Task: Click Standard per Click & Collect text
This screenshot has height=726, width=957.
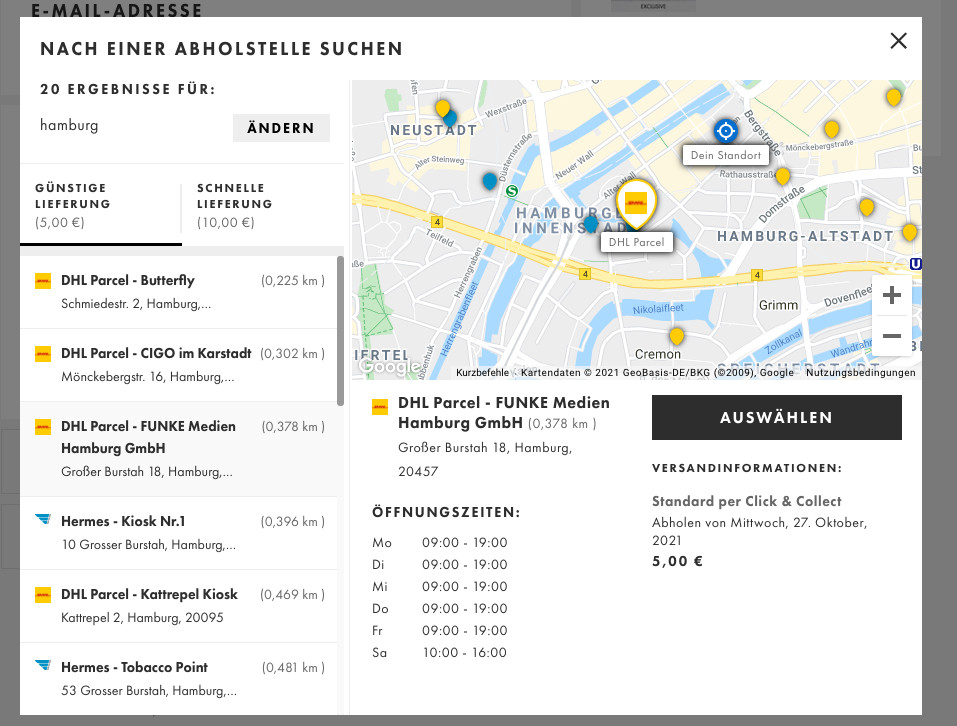Action: coord(746,501)
